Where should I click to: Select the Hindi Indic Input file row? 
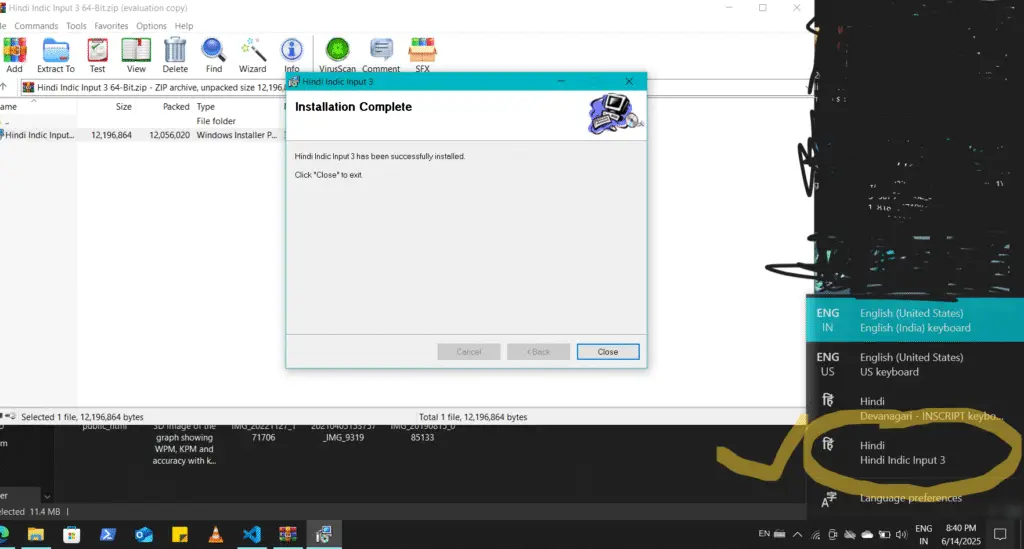40,135
